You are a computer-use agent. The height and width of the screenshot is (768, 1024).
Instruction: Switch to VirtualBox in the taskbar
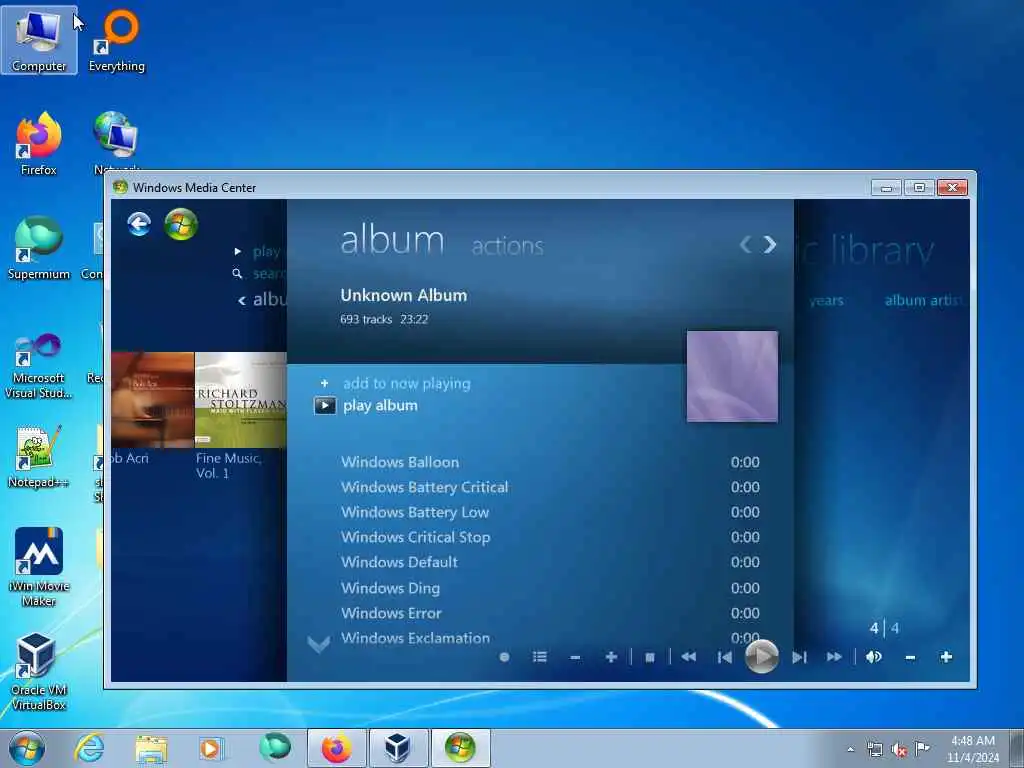398,748
